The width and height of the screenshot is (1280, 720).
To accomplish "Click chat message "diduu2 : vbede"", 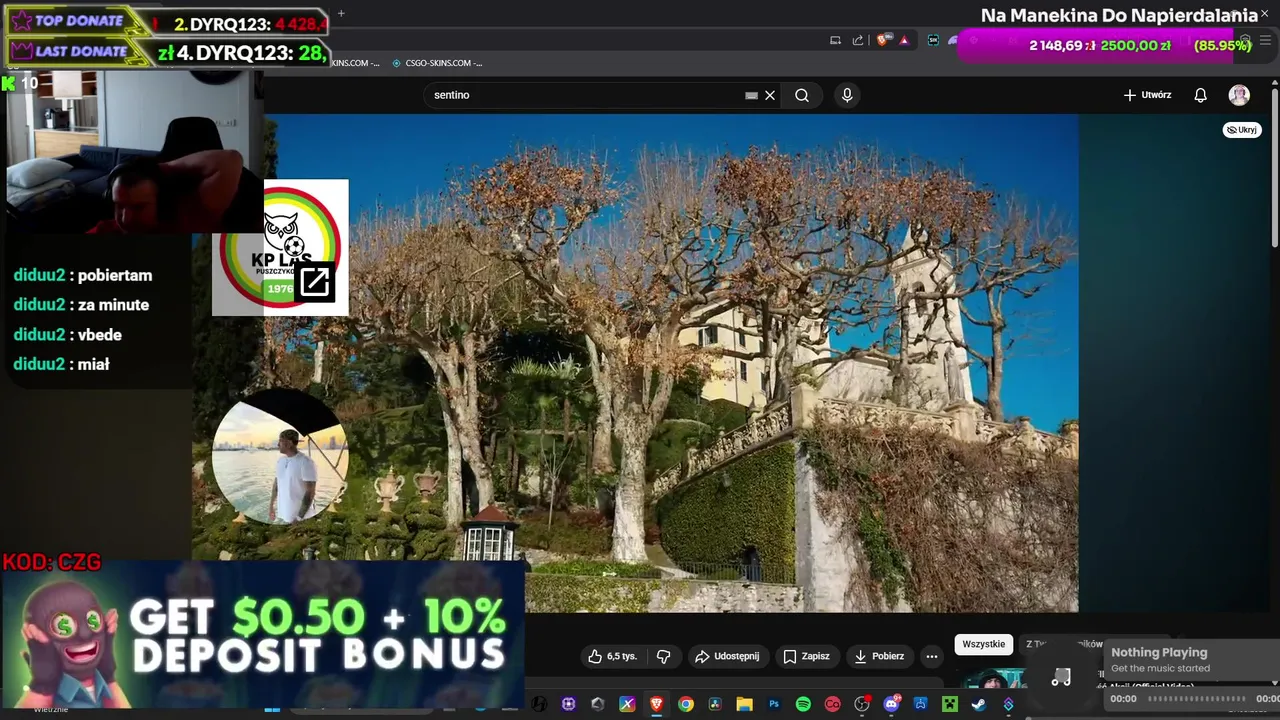I will [x=67, y=335].
